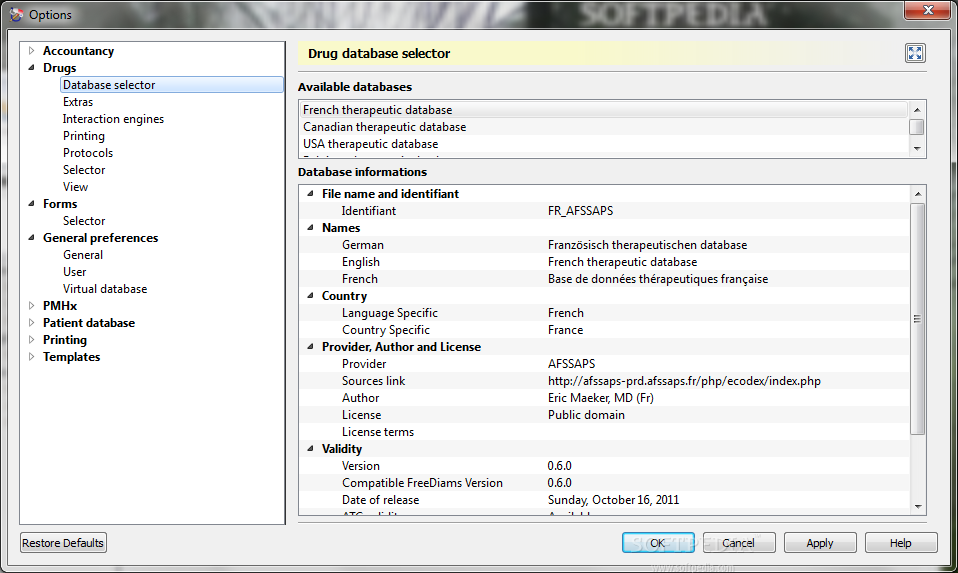Select USA therapeutic database in list
The height and width of the screenshot is (573, 958).
(x=604, y=144)
